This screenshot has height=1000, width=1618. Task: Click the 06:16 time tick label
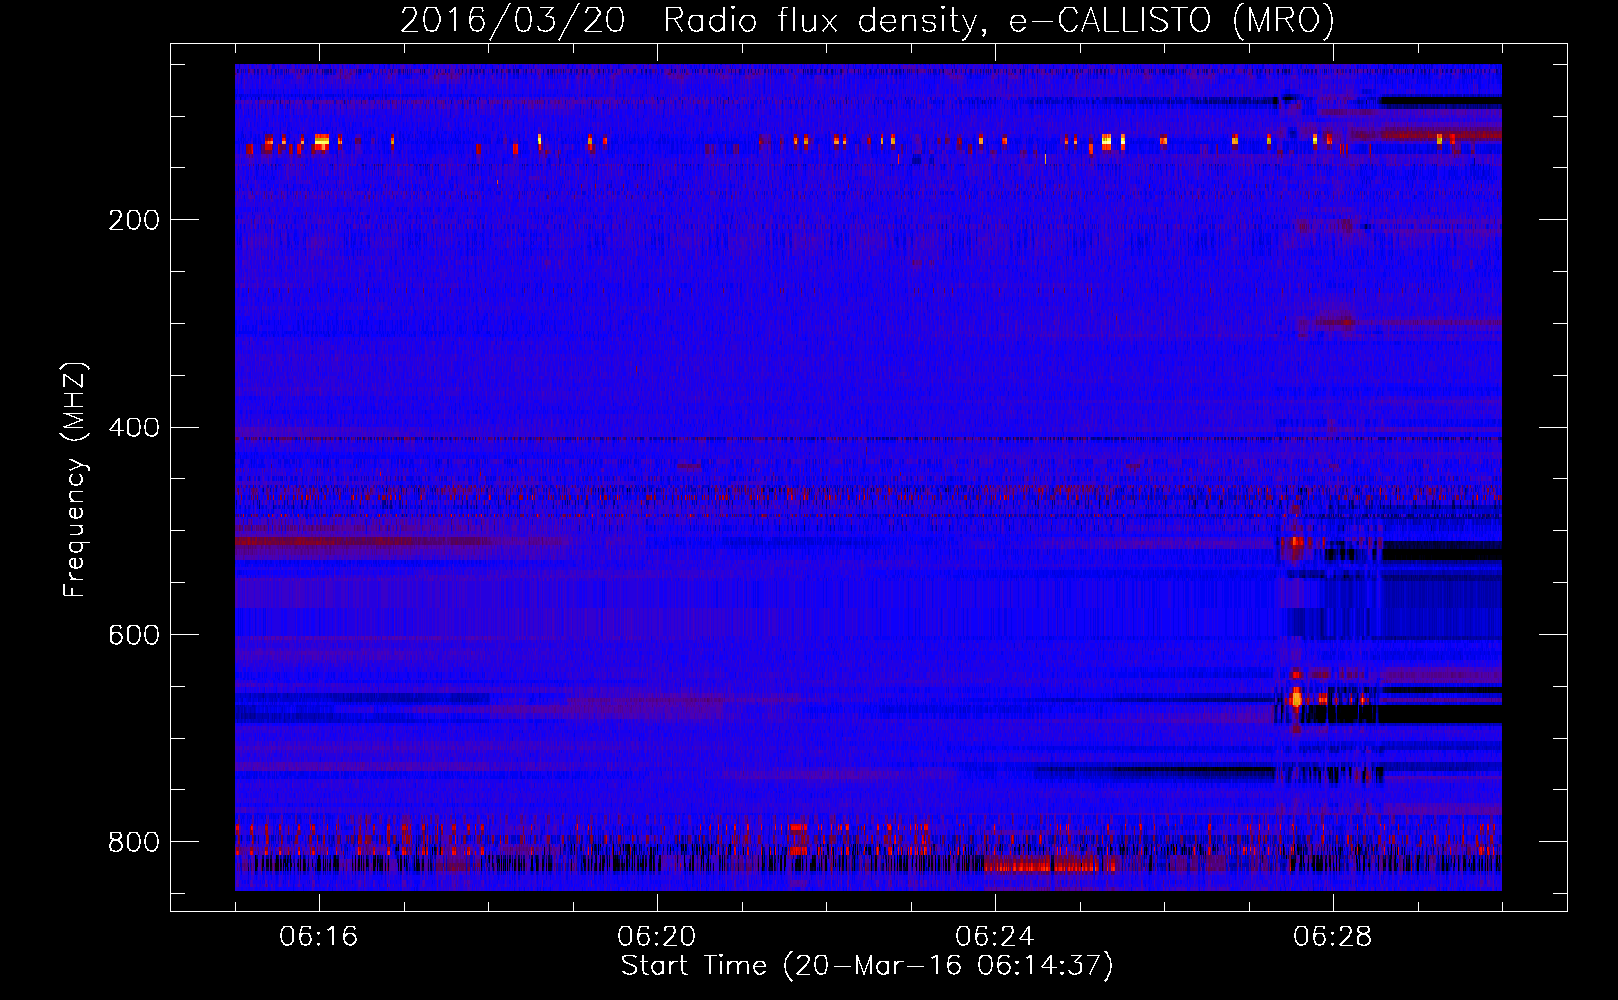point(319,937)
